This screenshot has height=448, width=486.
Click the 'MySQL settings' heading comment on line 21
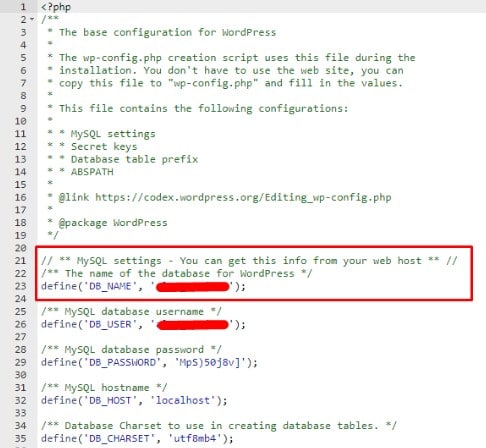click(x=249, y=261)
